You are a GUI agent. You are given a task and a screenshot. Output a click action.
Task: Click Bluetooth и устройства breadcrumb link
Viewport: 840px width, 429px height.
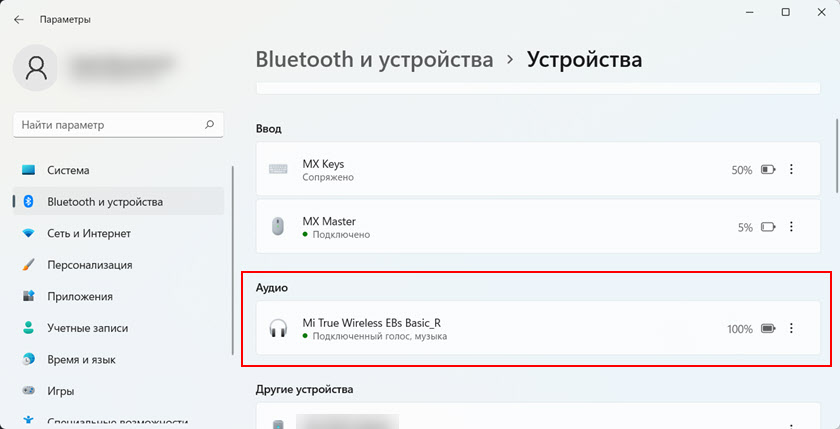click(374, 59)
